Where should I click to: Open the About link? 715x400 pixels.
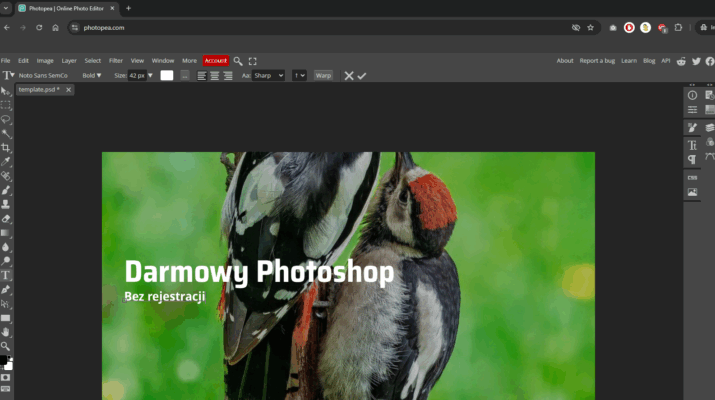565,61
